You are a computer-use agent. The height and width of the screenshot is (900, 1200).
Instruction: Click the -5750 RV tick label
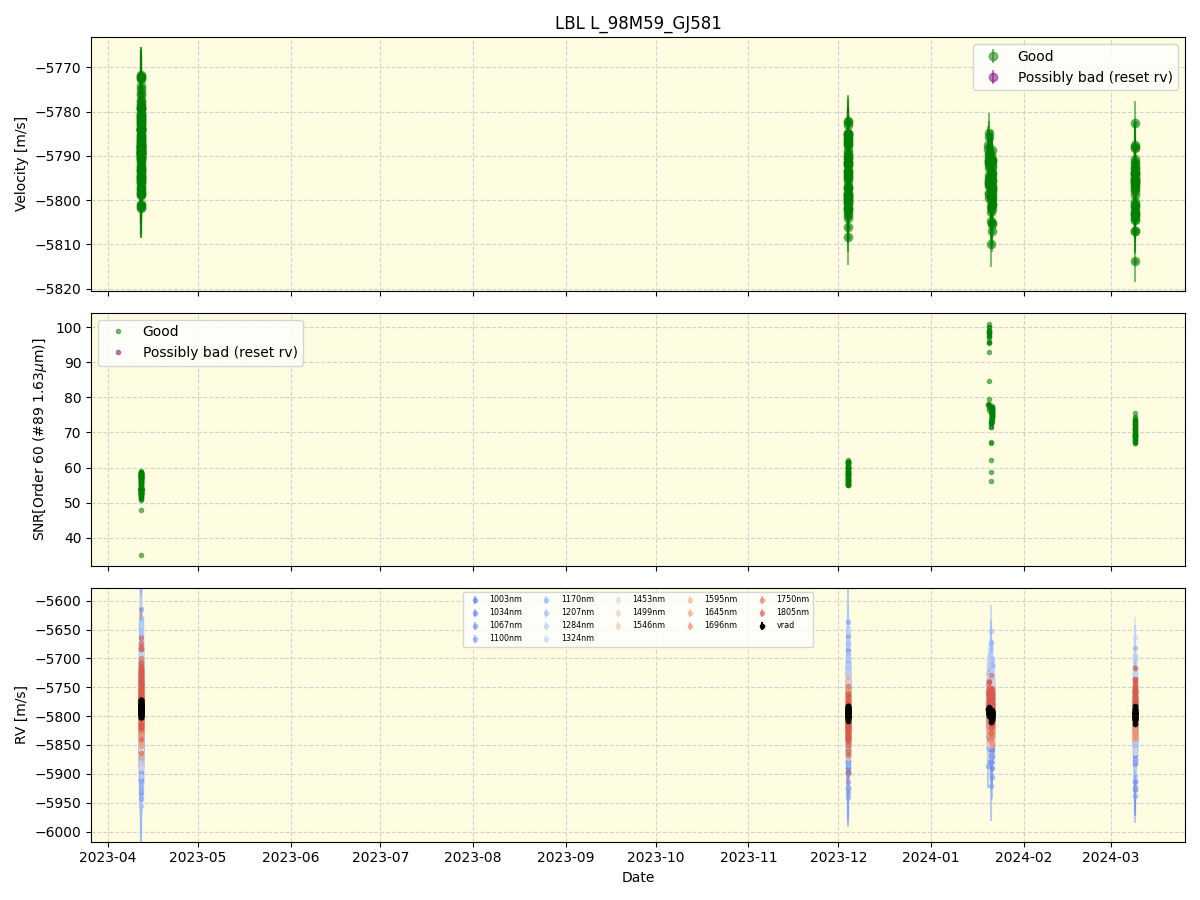pos(61,688)
